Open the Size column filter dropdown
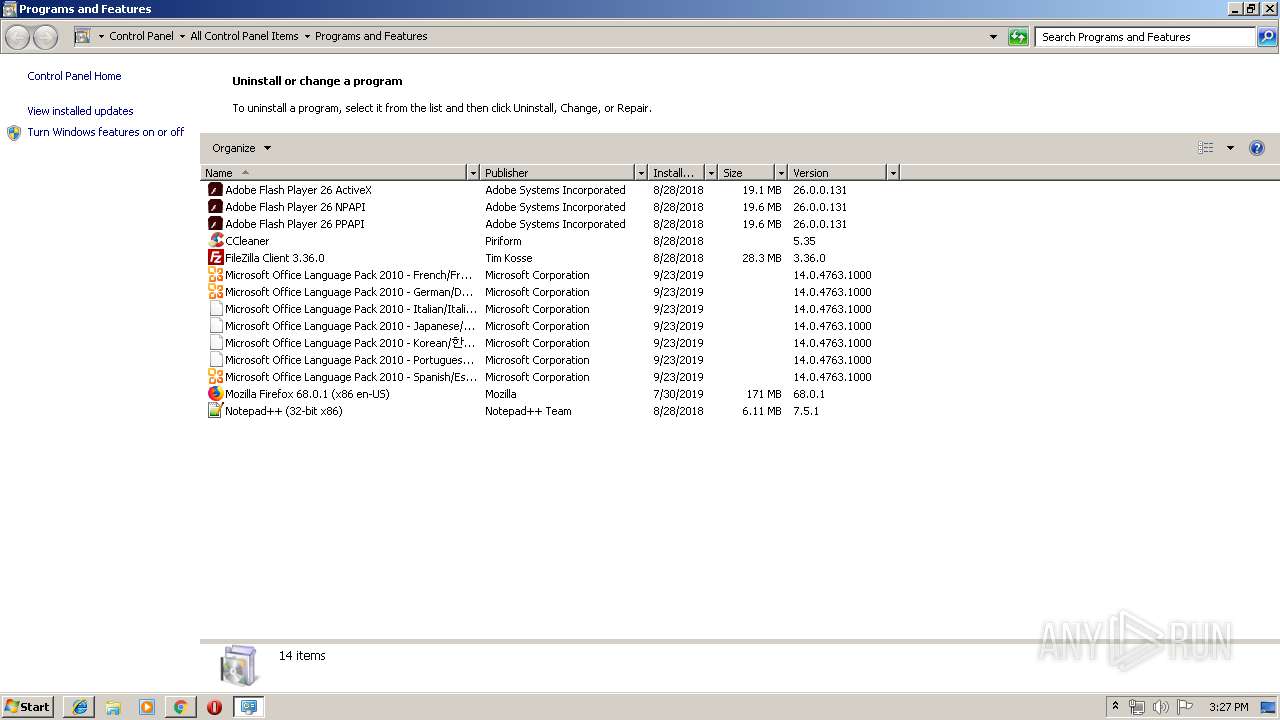Image resolution: width=1280 pixels, height=720 pixels. (x=781, y=173)
